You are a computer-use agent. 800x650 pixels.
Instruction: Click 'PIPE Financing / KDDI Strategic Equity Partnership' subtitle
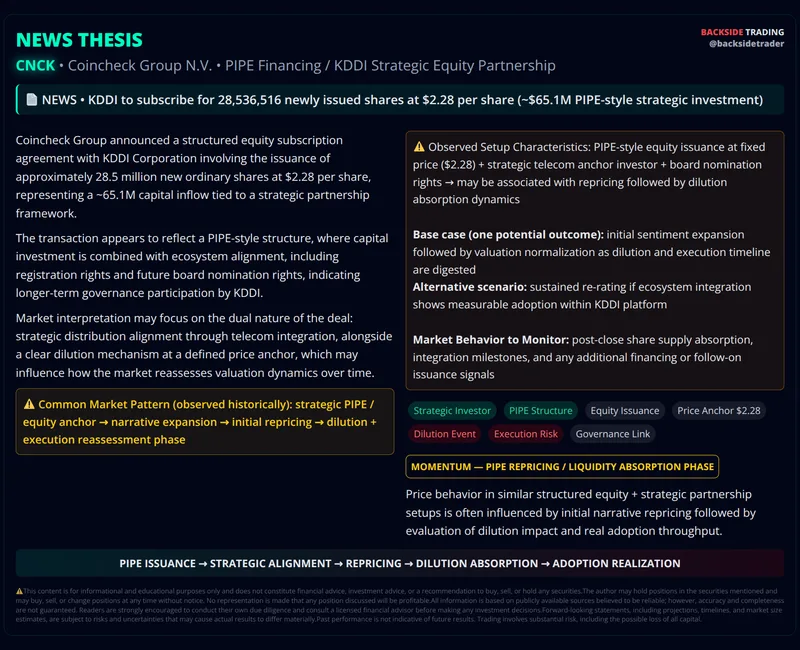[x=390, y=65]
